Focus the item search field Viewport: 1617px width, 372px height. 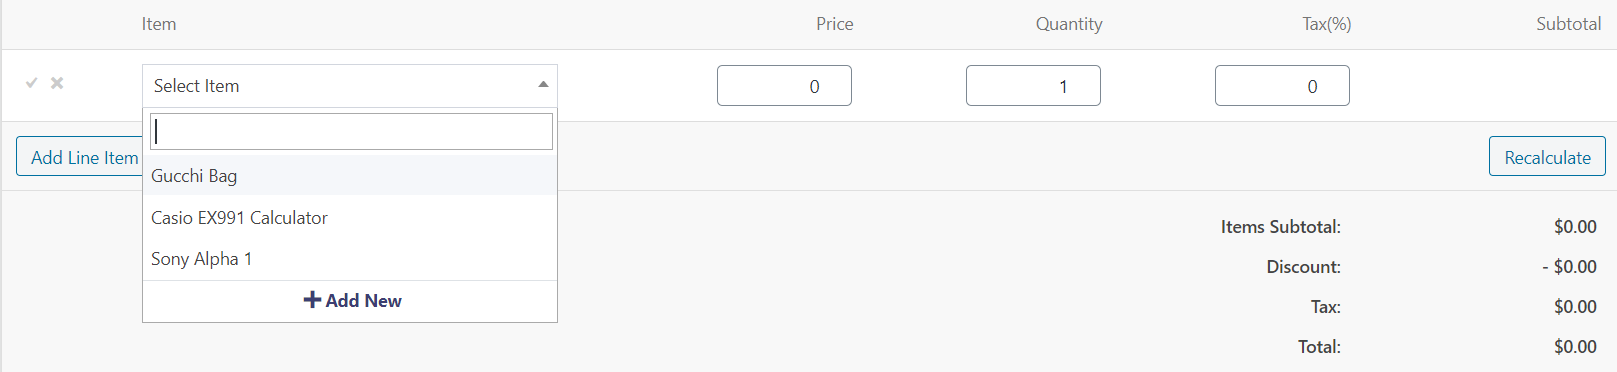click(351, 131)
